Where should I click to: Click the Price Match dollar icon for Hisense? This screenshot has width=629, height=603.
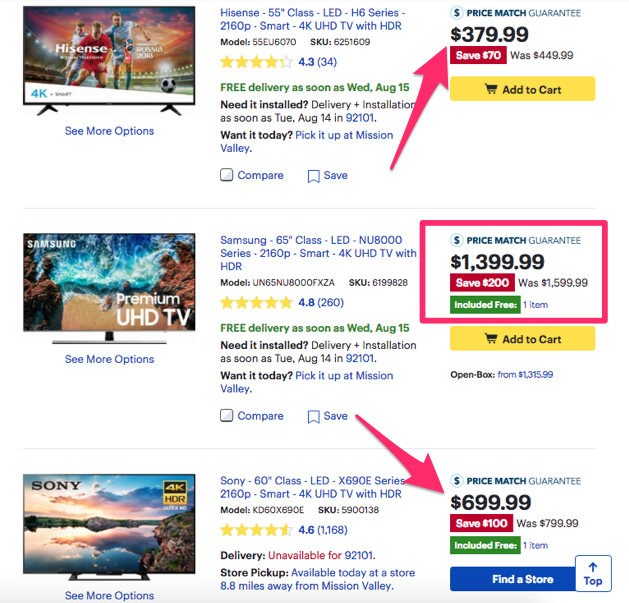coord(457,13)
